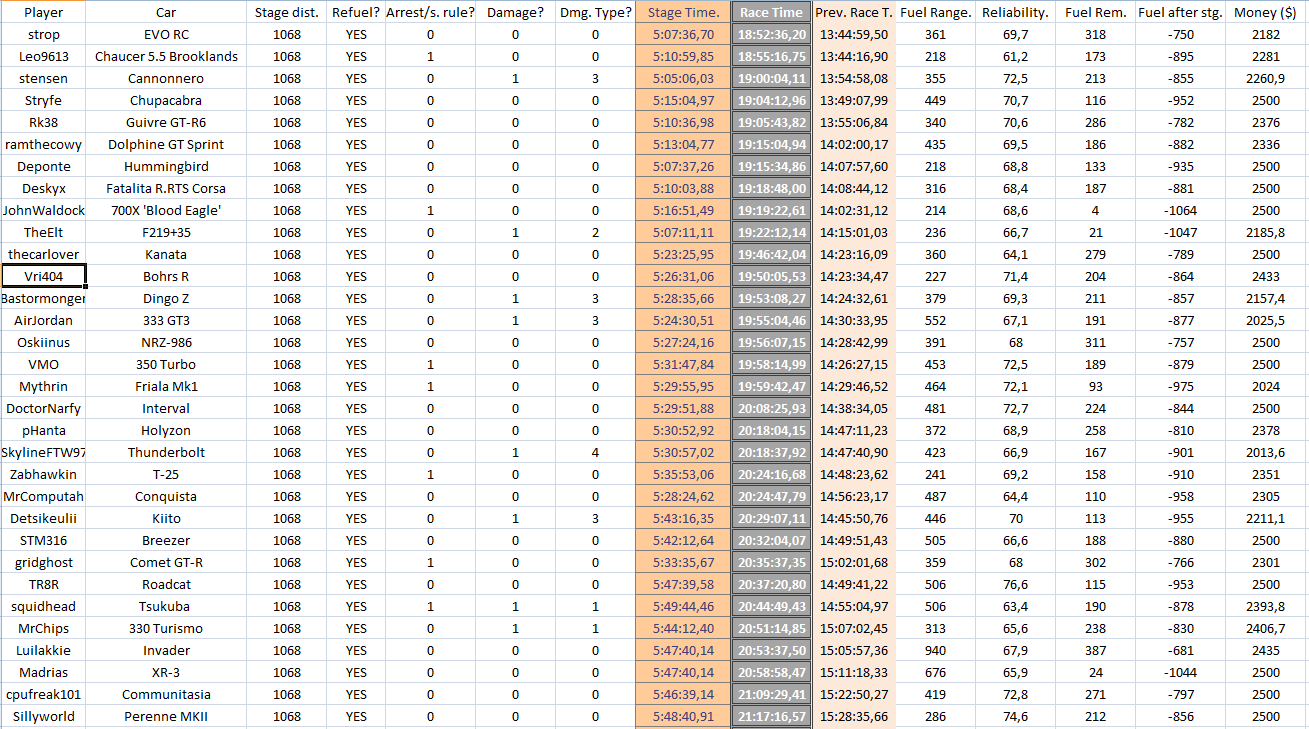The width and height of the screenshot is (1309, 729).
Task: Select stensen's stage time 5:05:06,03
Action: pos(682,79)
